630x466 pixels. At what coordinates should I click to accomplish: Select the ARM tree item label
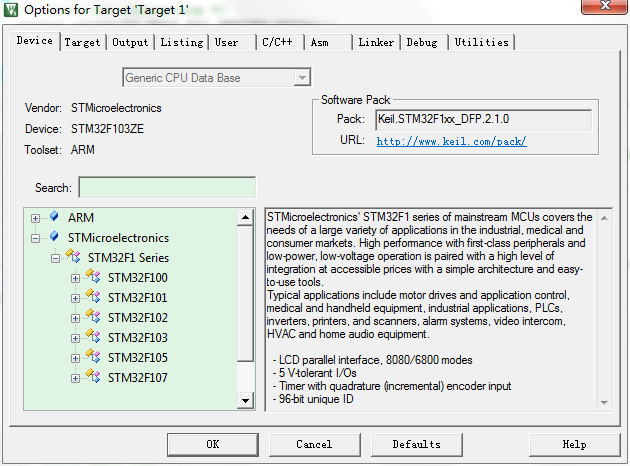coord(81,217)
